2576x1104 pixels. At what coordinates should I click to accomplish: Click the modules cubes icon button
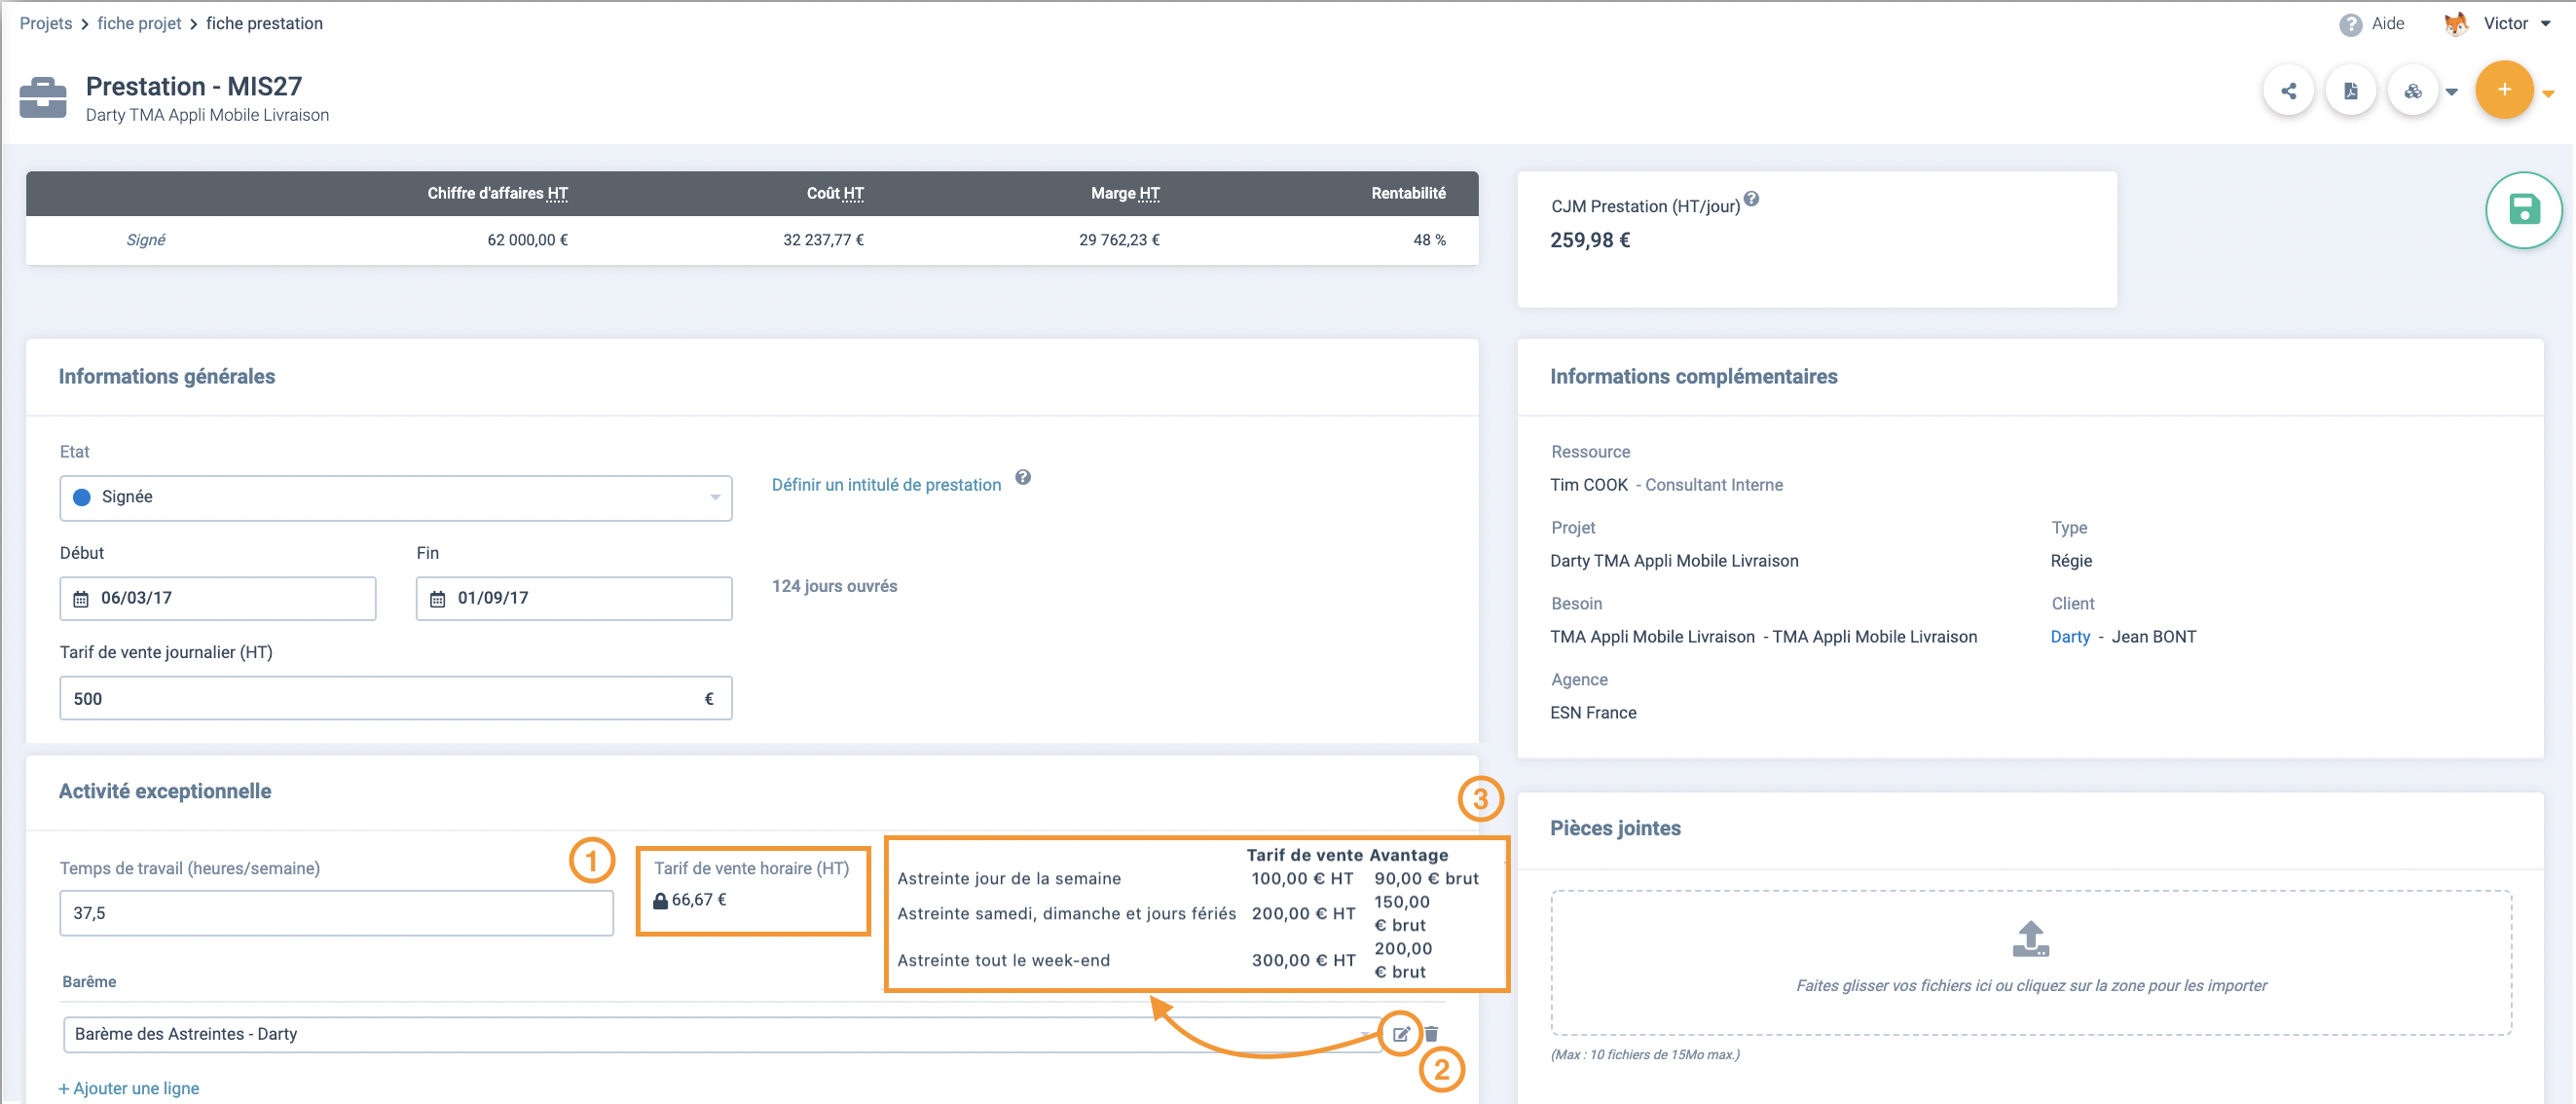[2412, 91]
